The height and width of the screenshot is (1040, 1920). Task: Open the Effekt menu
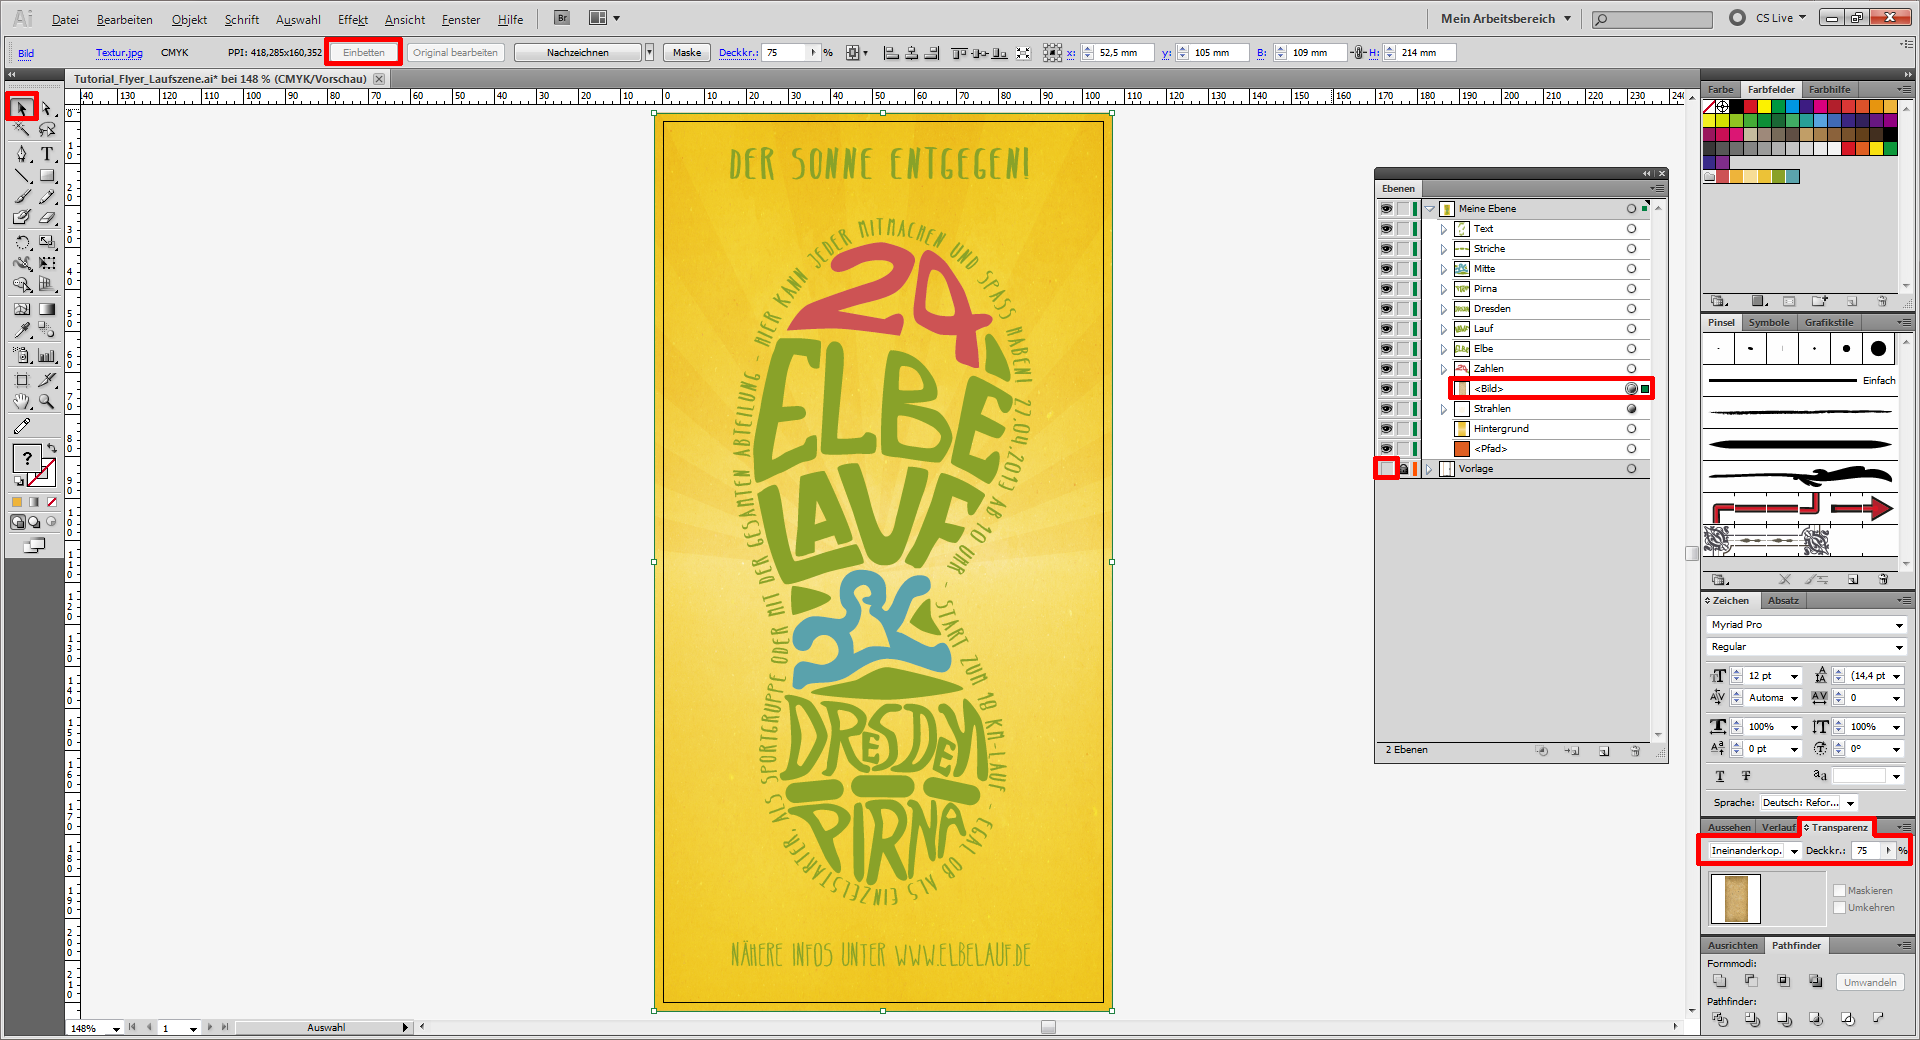[352, 19]
